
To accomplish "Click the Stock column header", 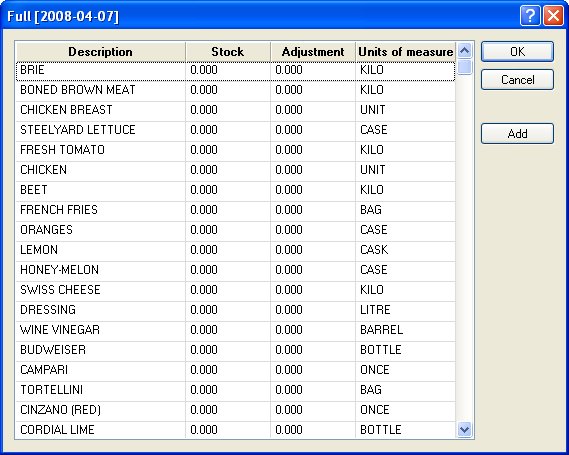I will tap(228, 52).
